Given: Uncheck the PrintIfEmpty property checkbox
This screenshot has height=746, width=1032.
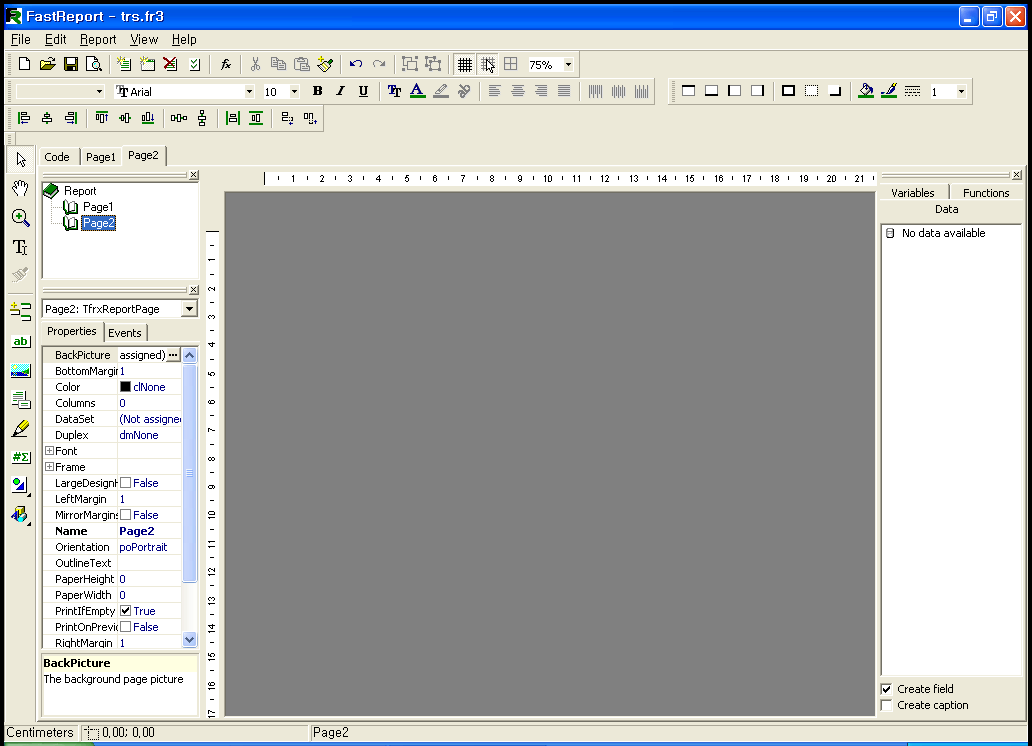Looking at the screenshot, I should (x=126, y=611).
